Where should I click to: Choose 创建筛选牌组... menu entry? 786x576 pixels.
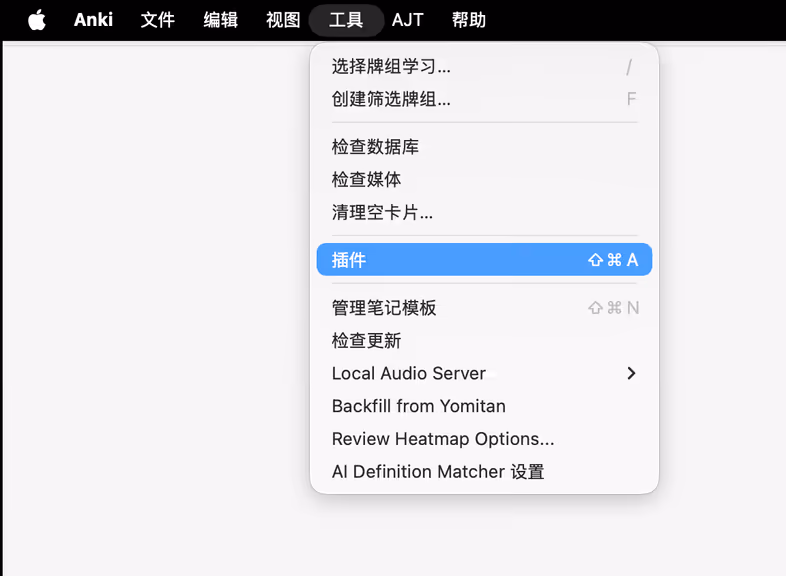click(x=484, y=99)
